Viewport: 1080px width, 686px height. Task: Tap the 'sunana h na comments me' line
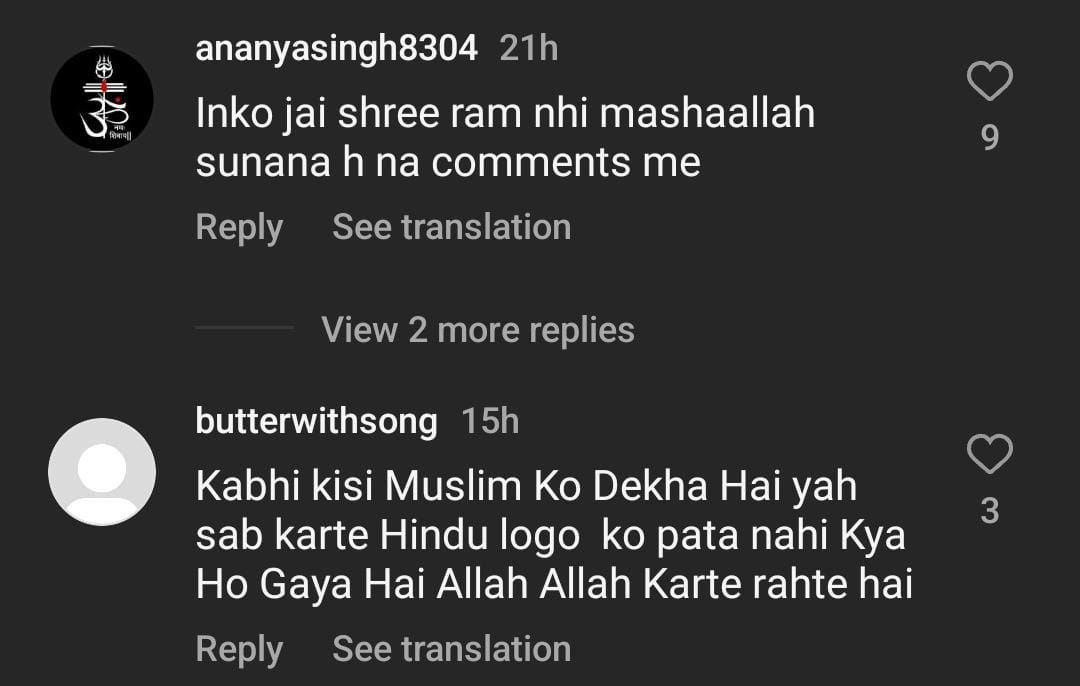(448, 163)
